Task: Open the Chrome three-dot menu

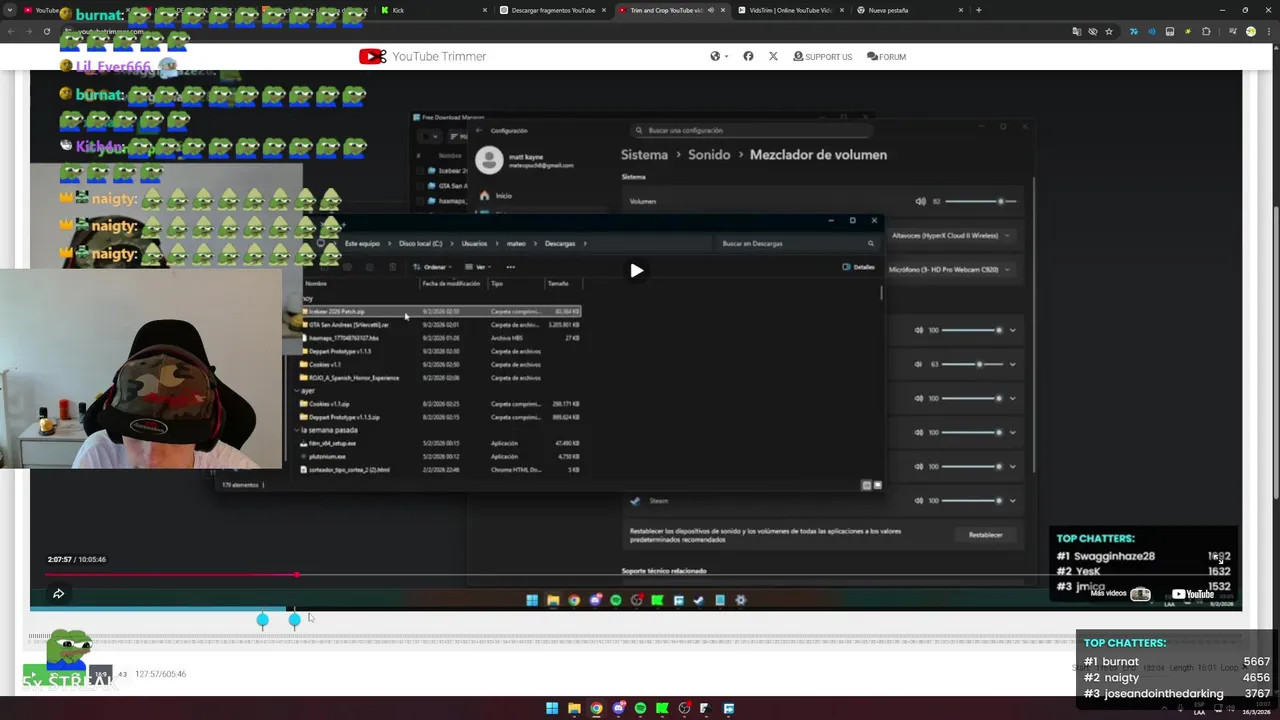Action: click(x=1268, y=31)
